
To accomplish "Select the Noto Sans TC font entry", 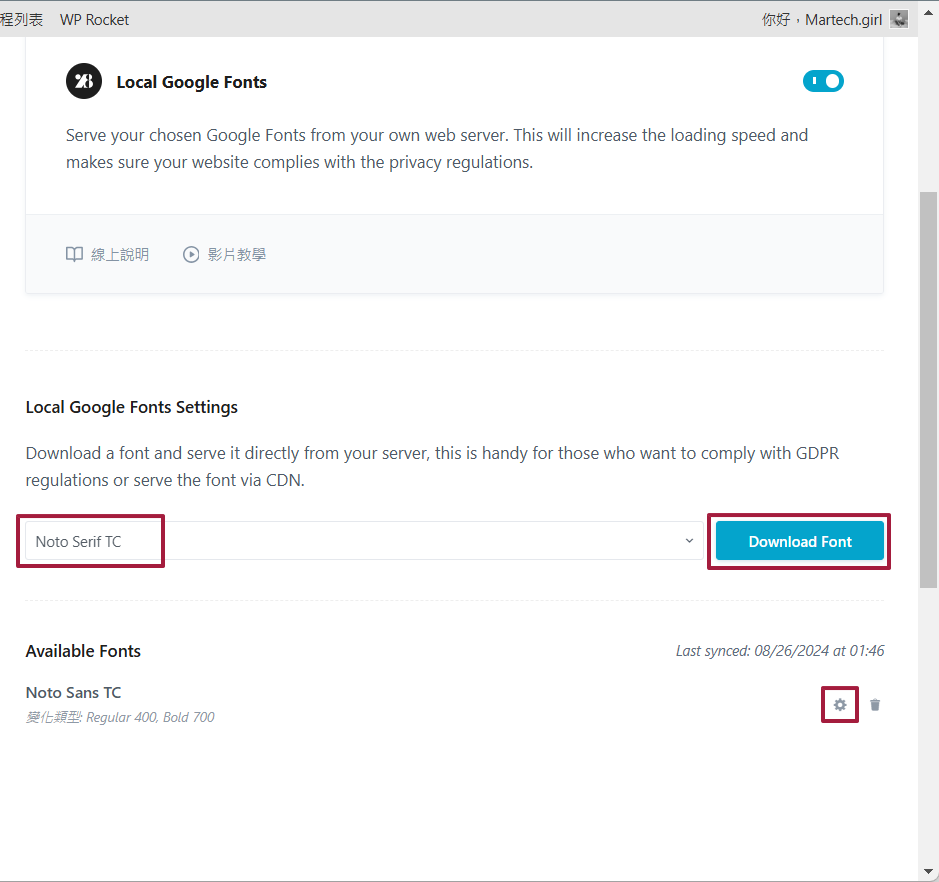I will click(x=74, y=692).
